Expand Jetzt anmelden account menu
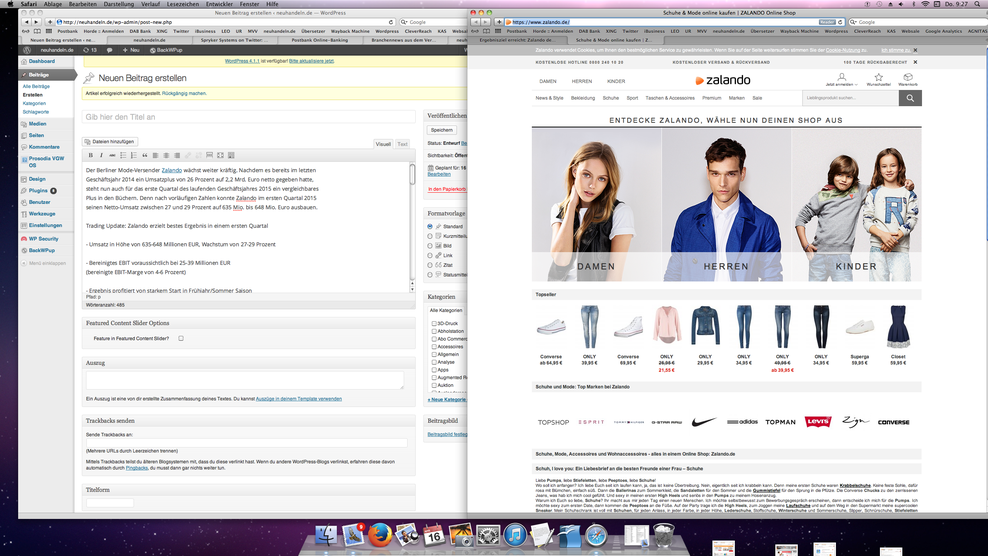Screen dimensions: 988x556 [841, 79]
